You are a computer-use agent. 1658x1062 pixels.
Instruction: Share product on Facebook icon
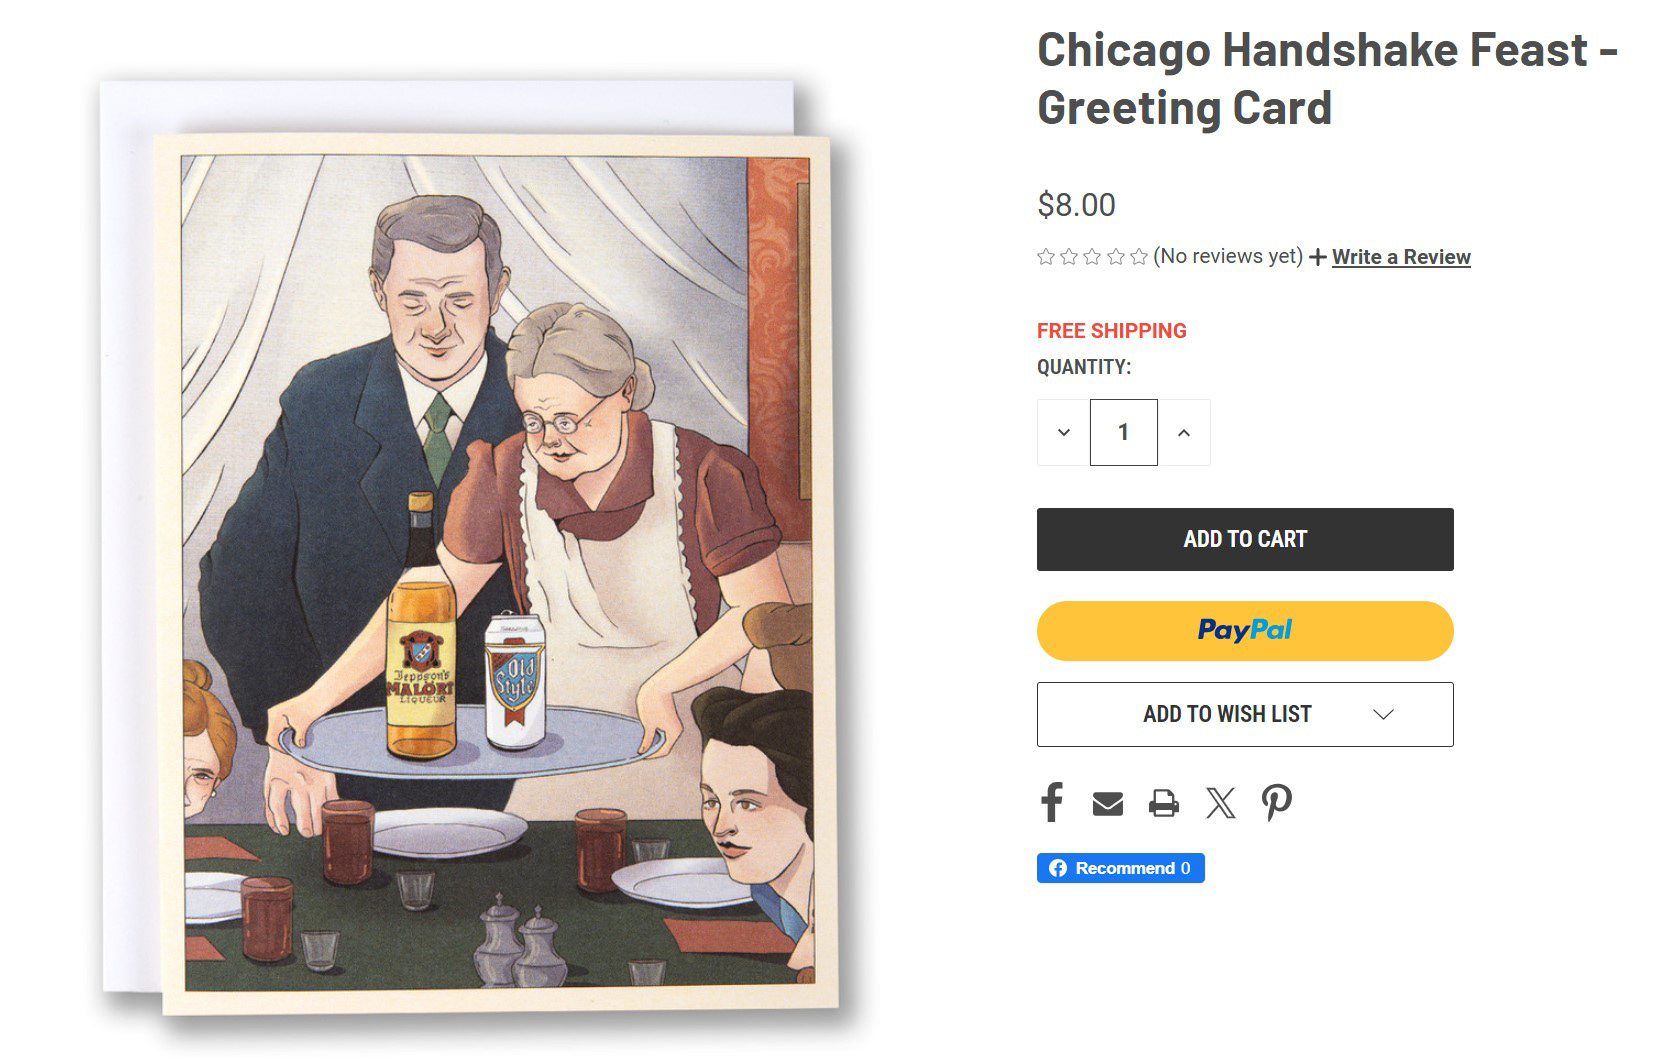pyautogui.click(x=1051, y=802)
